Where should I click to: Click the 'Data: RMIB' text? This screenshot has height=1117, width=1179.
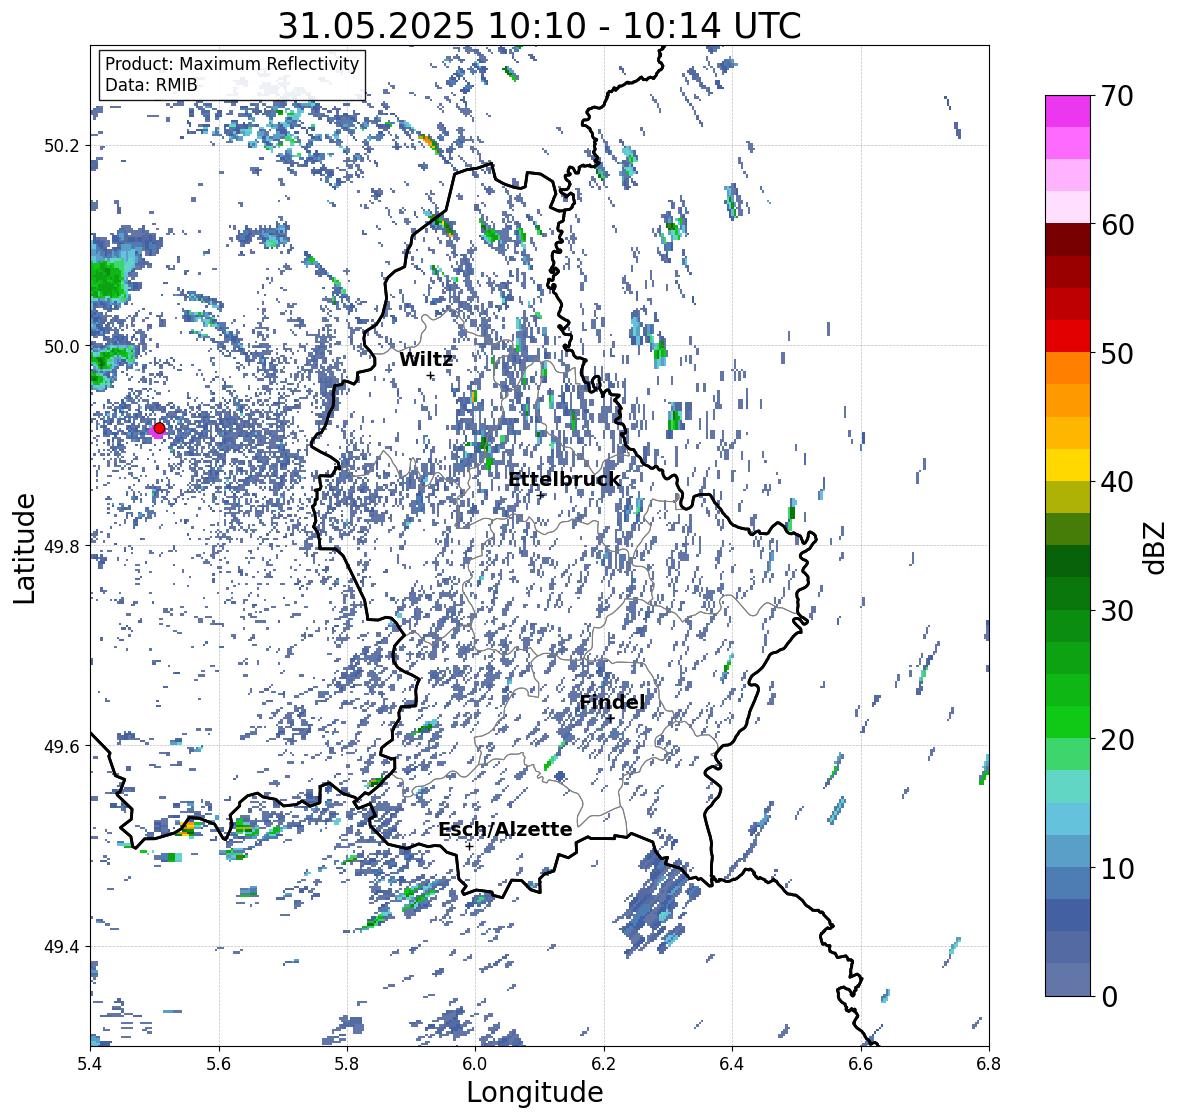click(x=151, y=85)
